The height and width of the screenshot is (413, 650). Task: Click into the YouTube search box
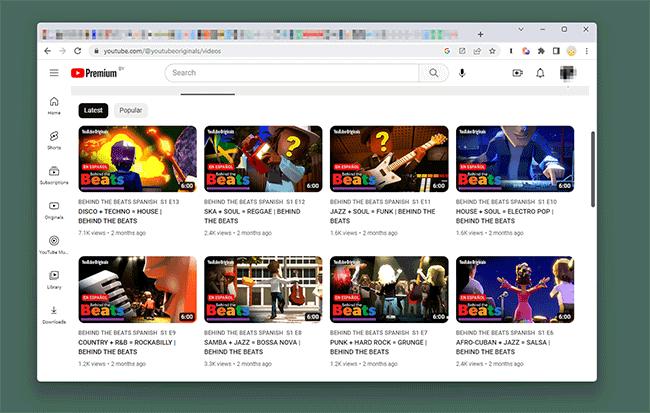click(290, 73)
